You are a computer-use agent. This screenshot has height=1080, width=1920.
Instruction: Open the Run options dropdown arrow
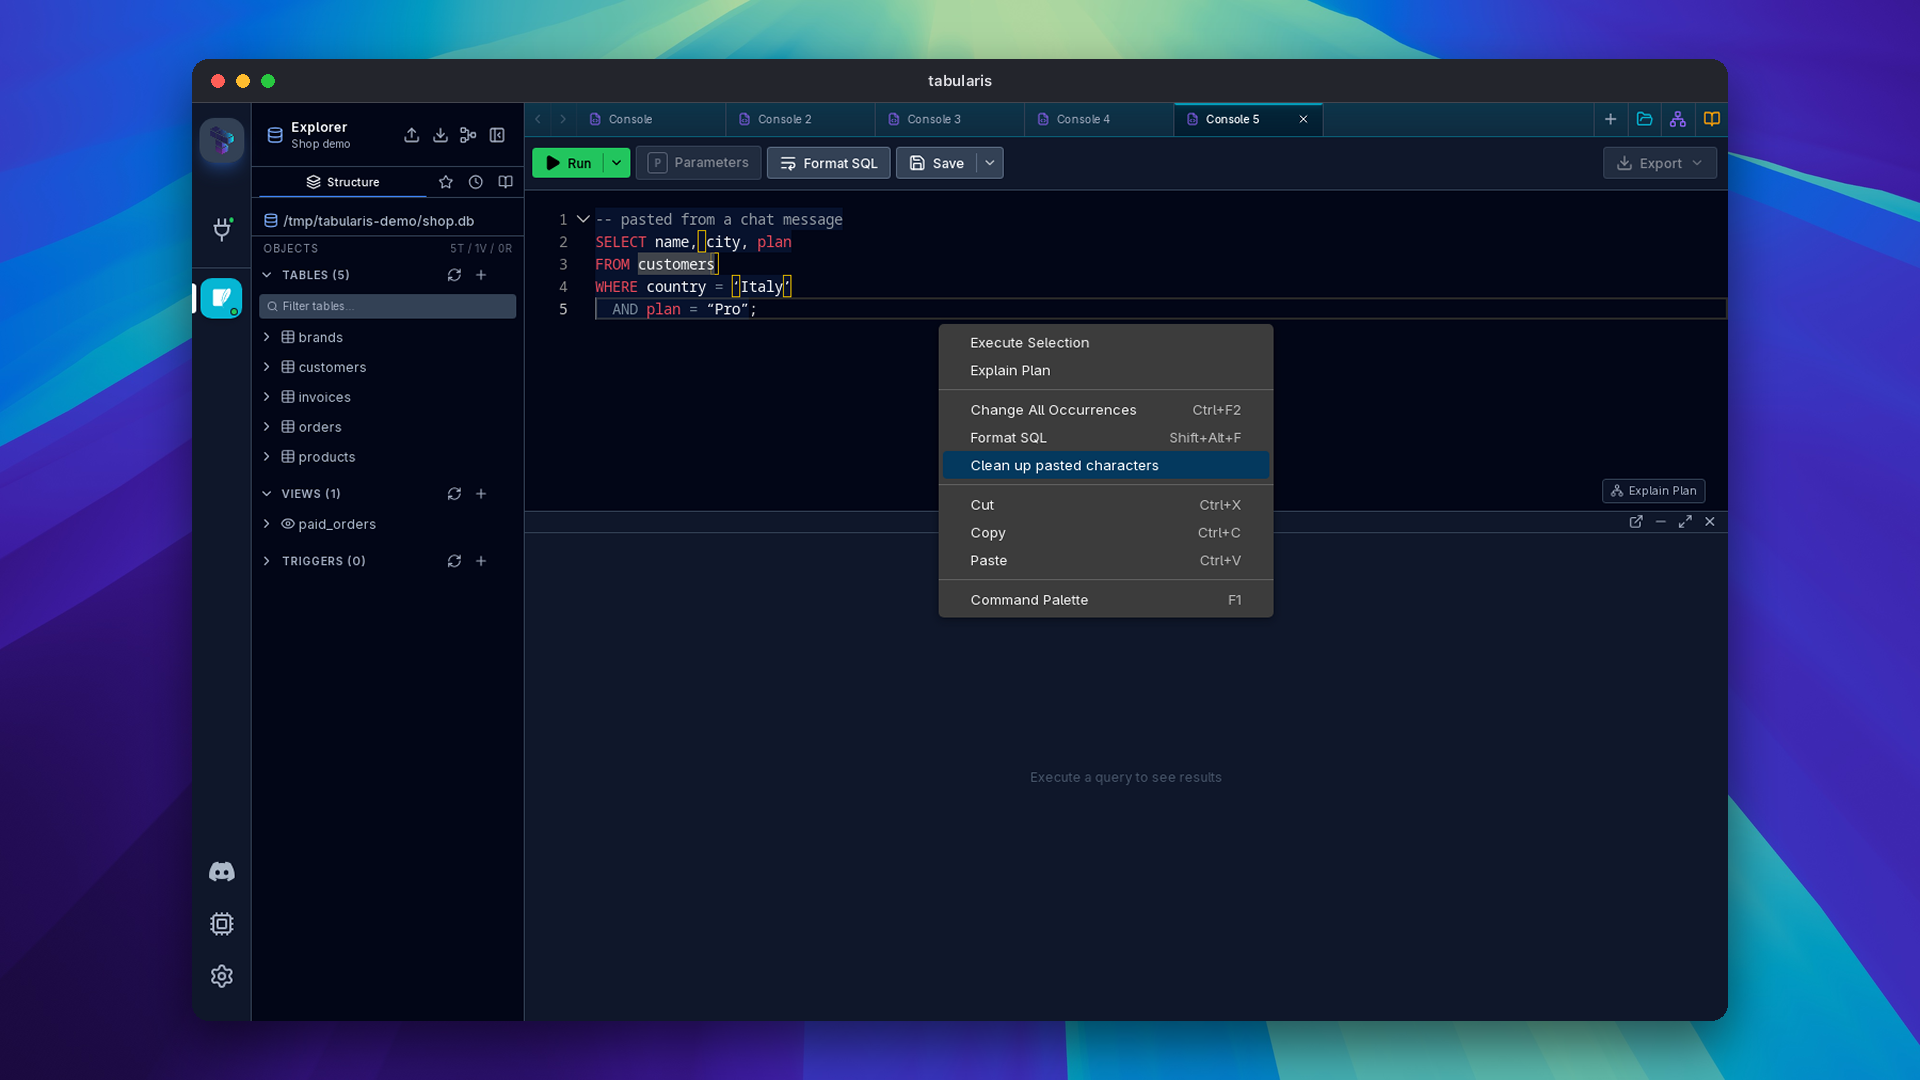[x=616, y=163]
